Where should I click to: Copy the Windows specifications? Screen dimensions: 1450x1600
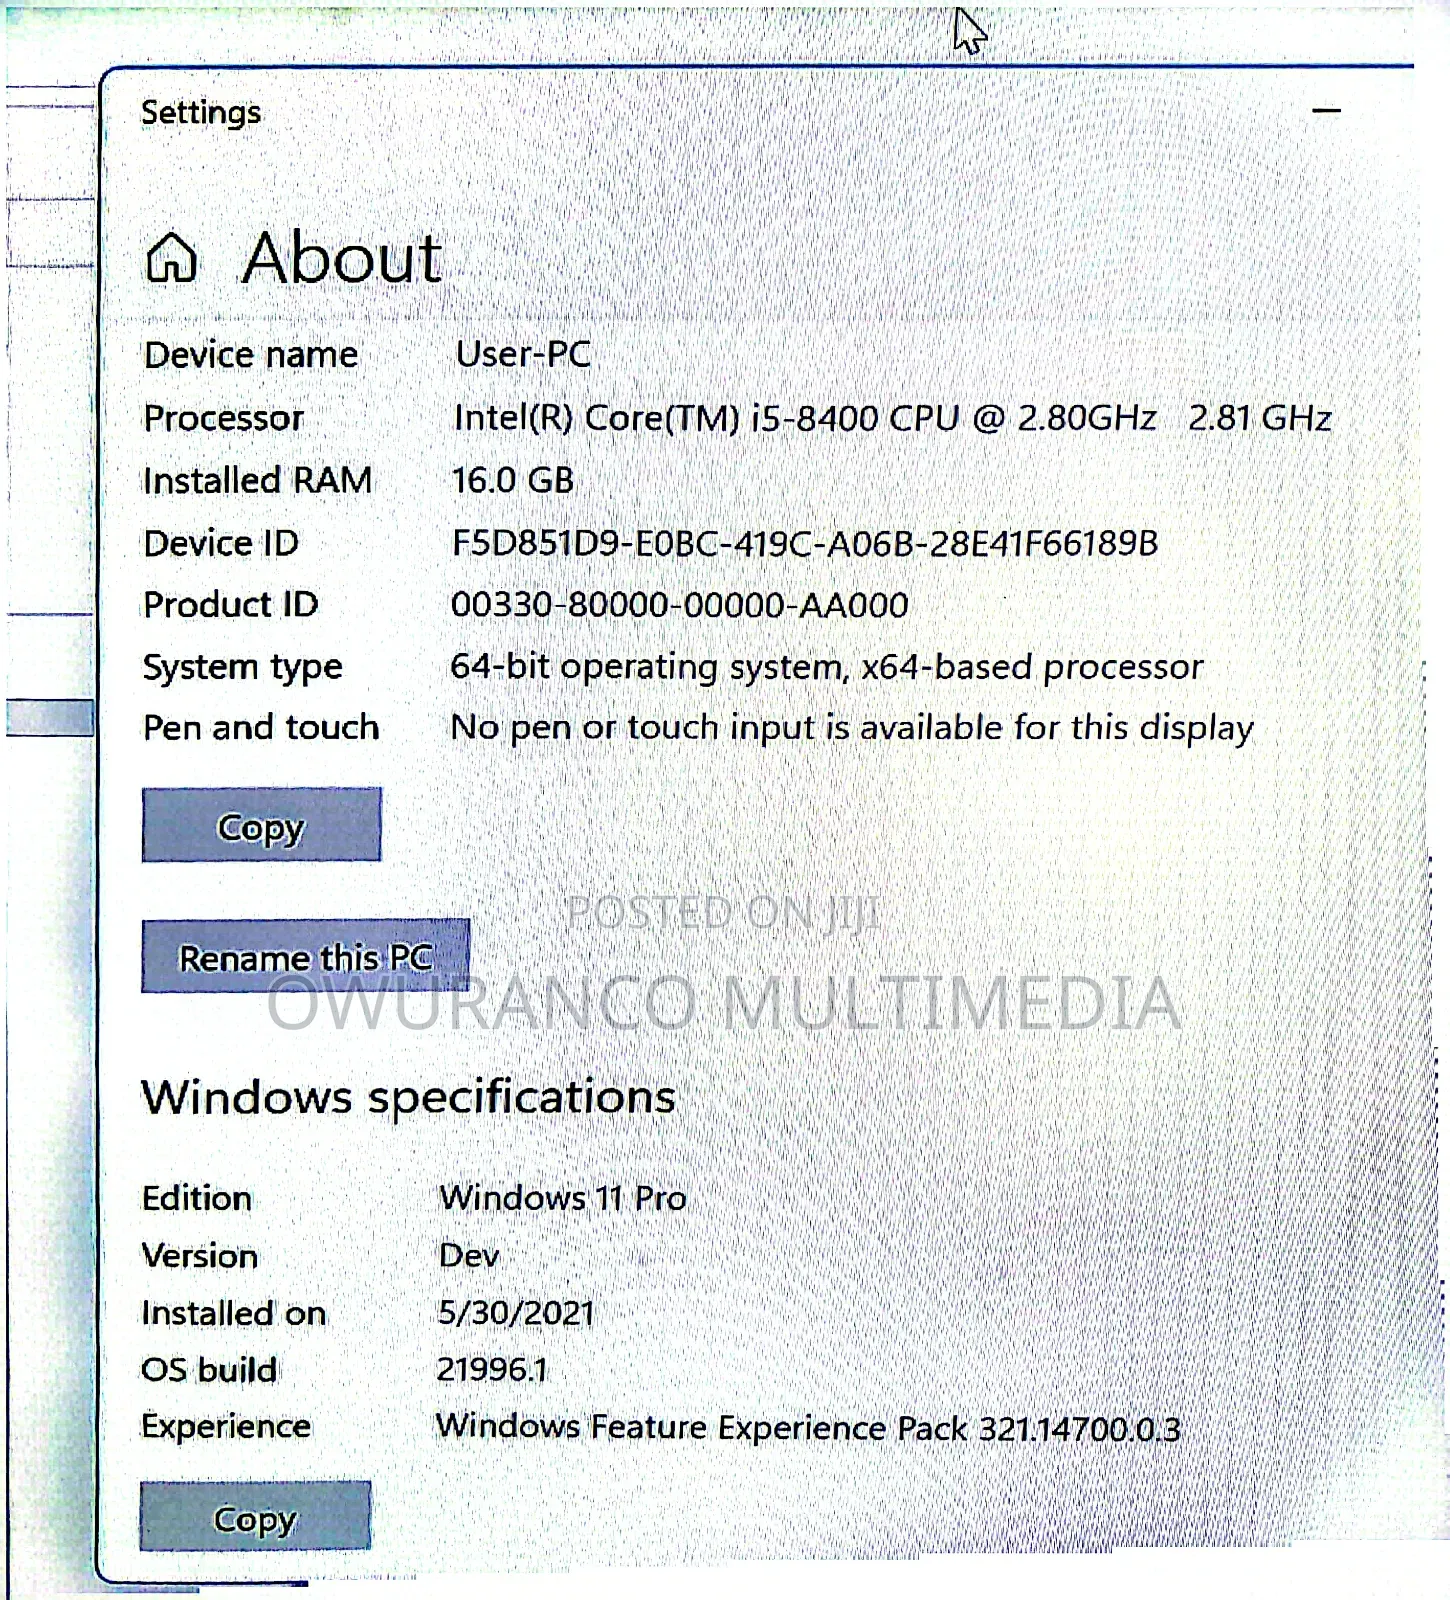(x=255, y=1516)
